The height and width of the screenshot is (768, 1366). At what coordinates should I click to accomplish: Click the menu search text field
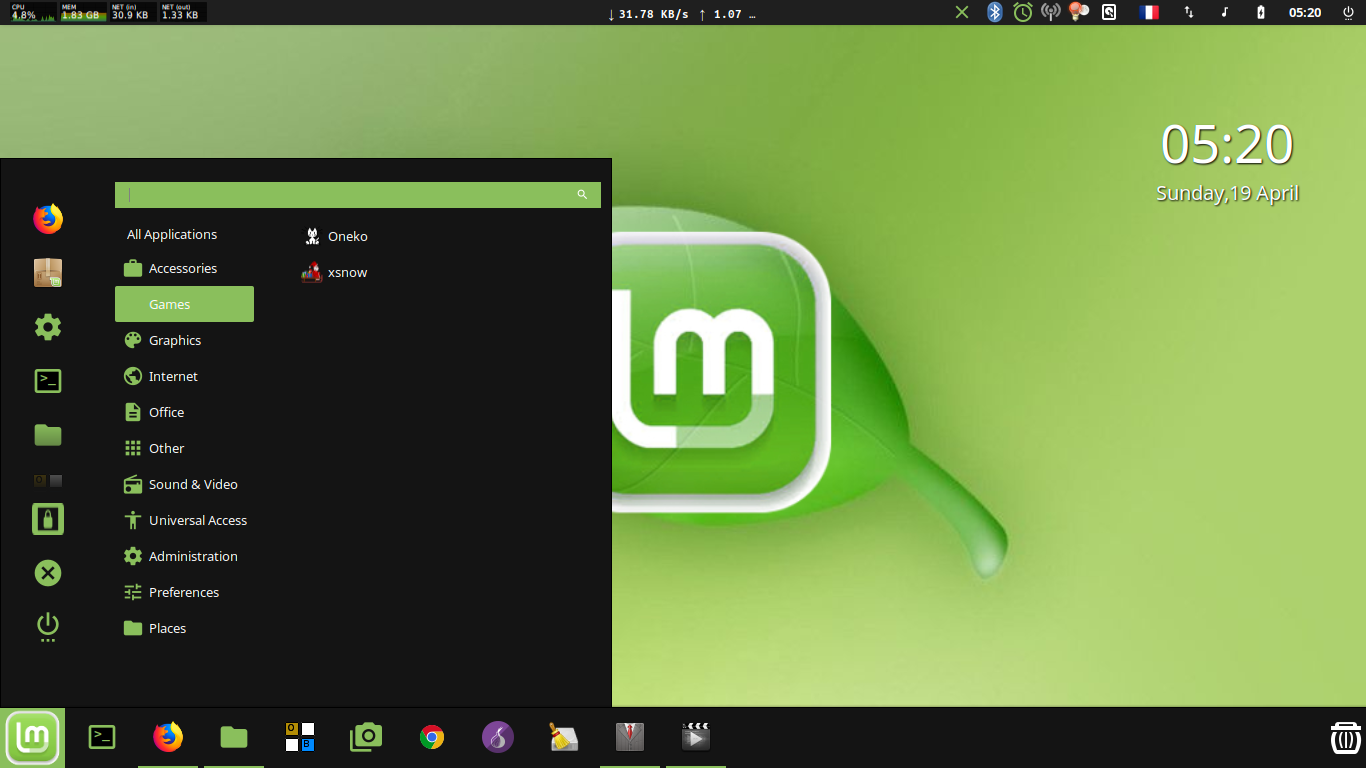pos(358,195)
